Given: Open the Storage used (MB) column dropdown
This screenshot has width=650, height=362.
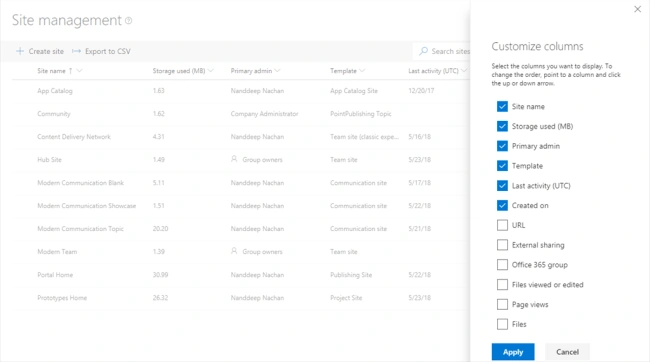Looking at the screenshot, I should (211, 71).
